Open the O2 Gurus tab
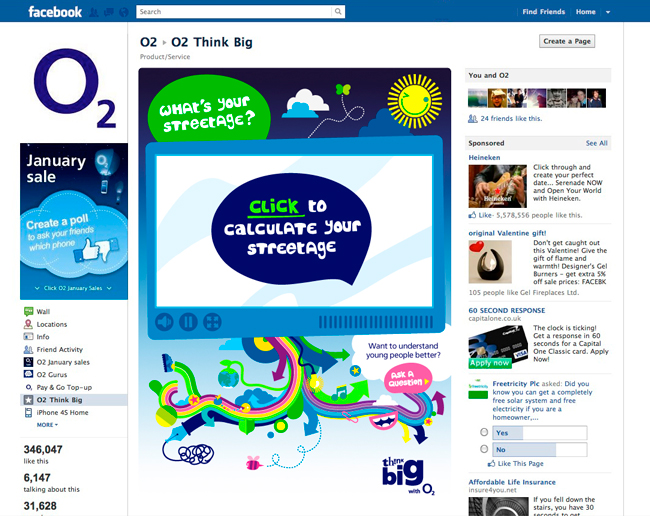Image resolution: width=650 pixels, height=516 pixels. coord(52,375)
